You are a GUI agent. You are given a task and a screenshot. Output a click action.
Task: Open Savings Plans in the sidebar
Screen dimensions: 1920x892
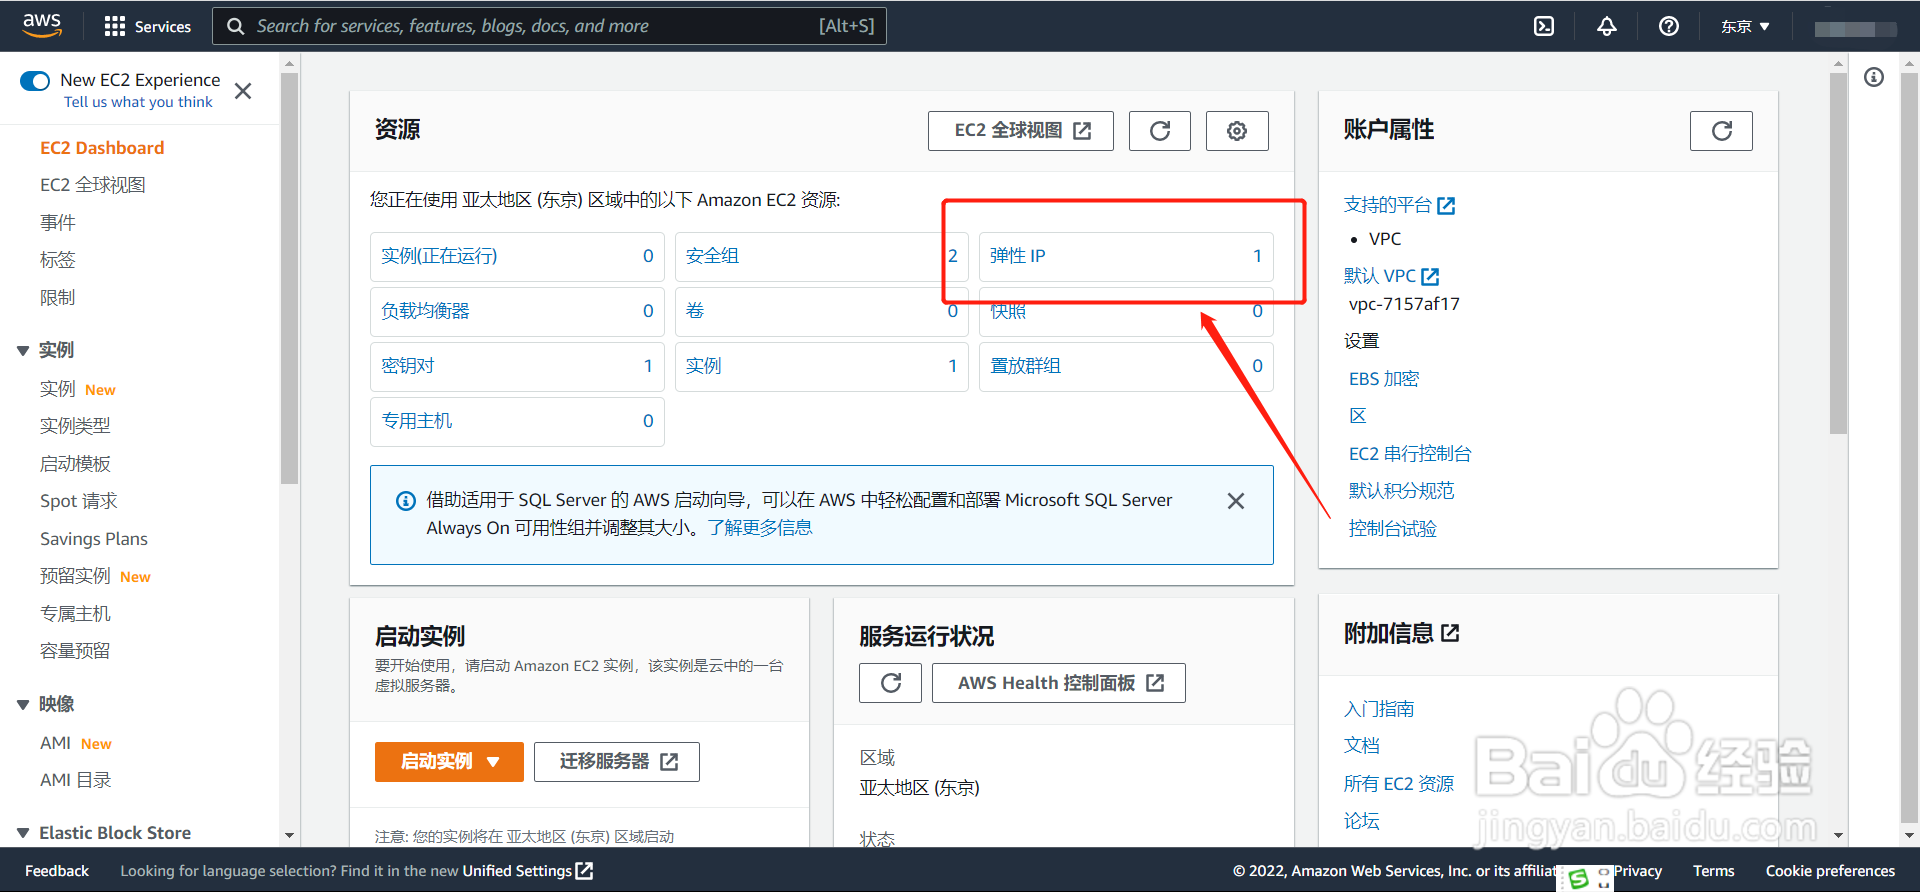click(94, 539)
